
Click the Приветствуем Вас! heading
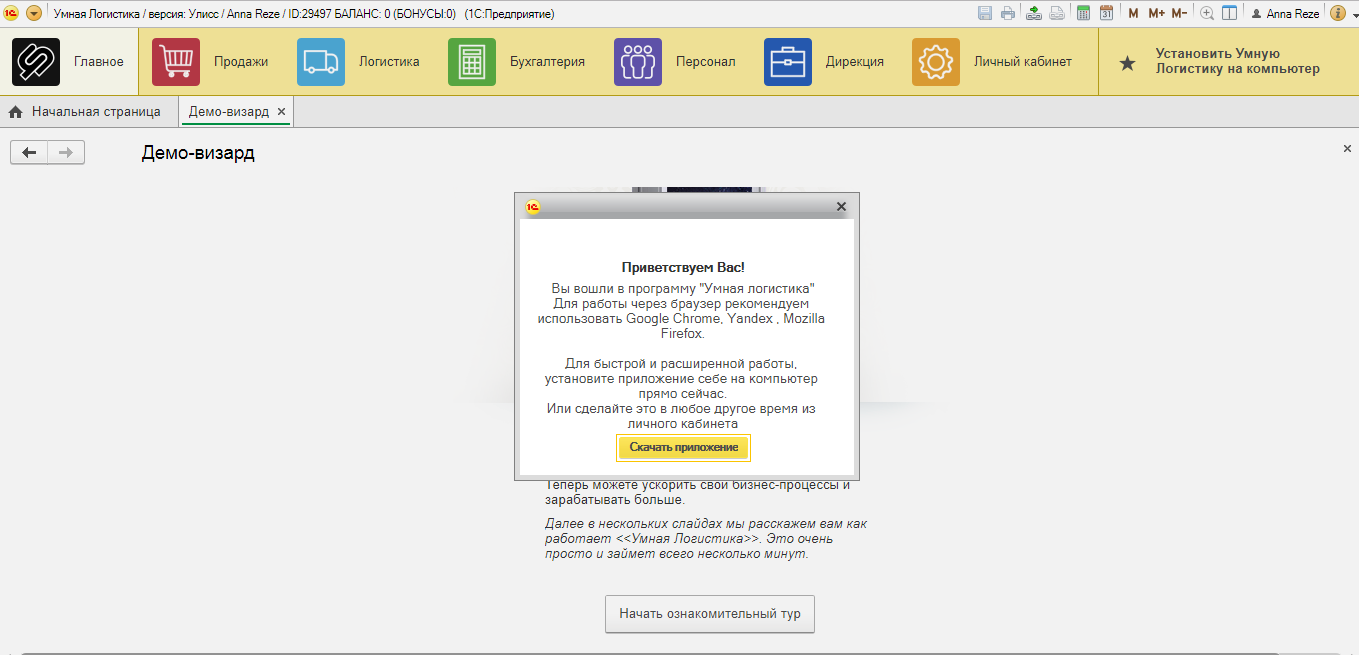coord(683,268)
